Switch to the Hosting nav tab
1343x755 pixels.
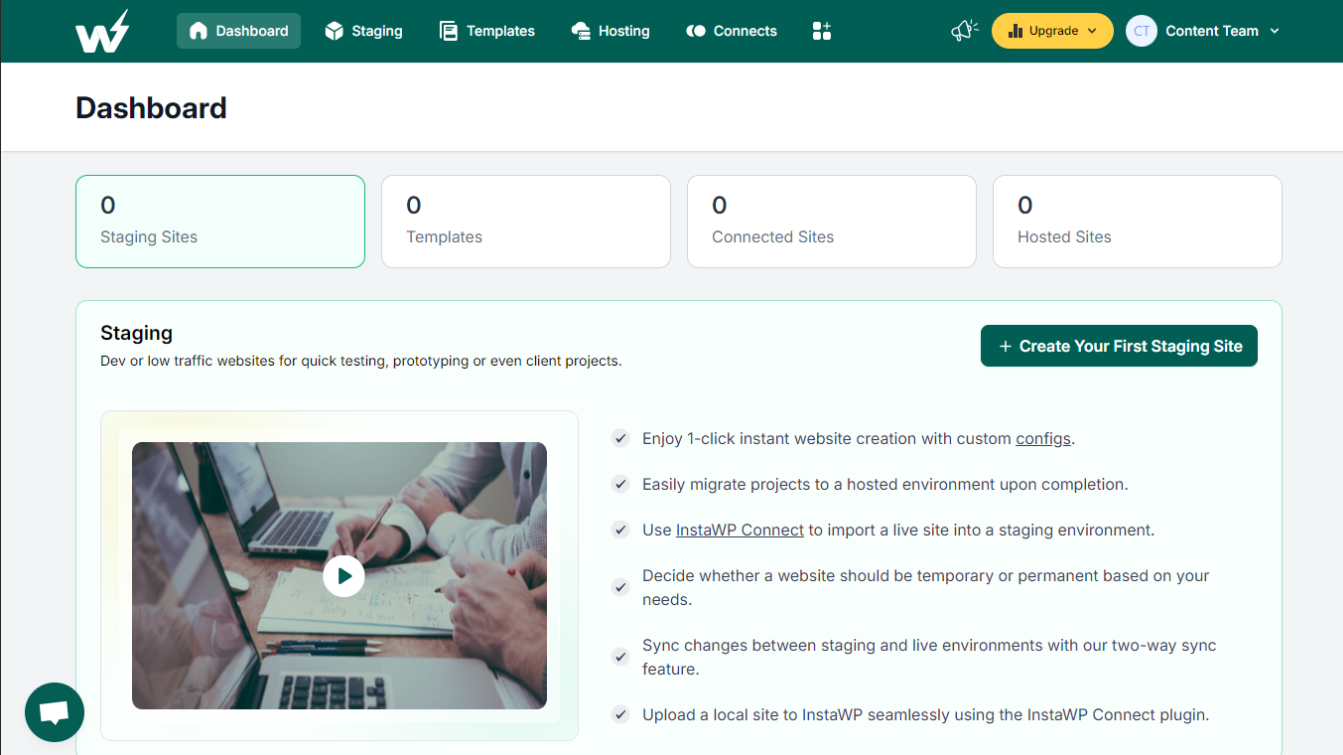(610, 31)
